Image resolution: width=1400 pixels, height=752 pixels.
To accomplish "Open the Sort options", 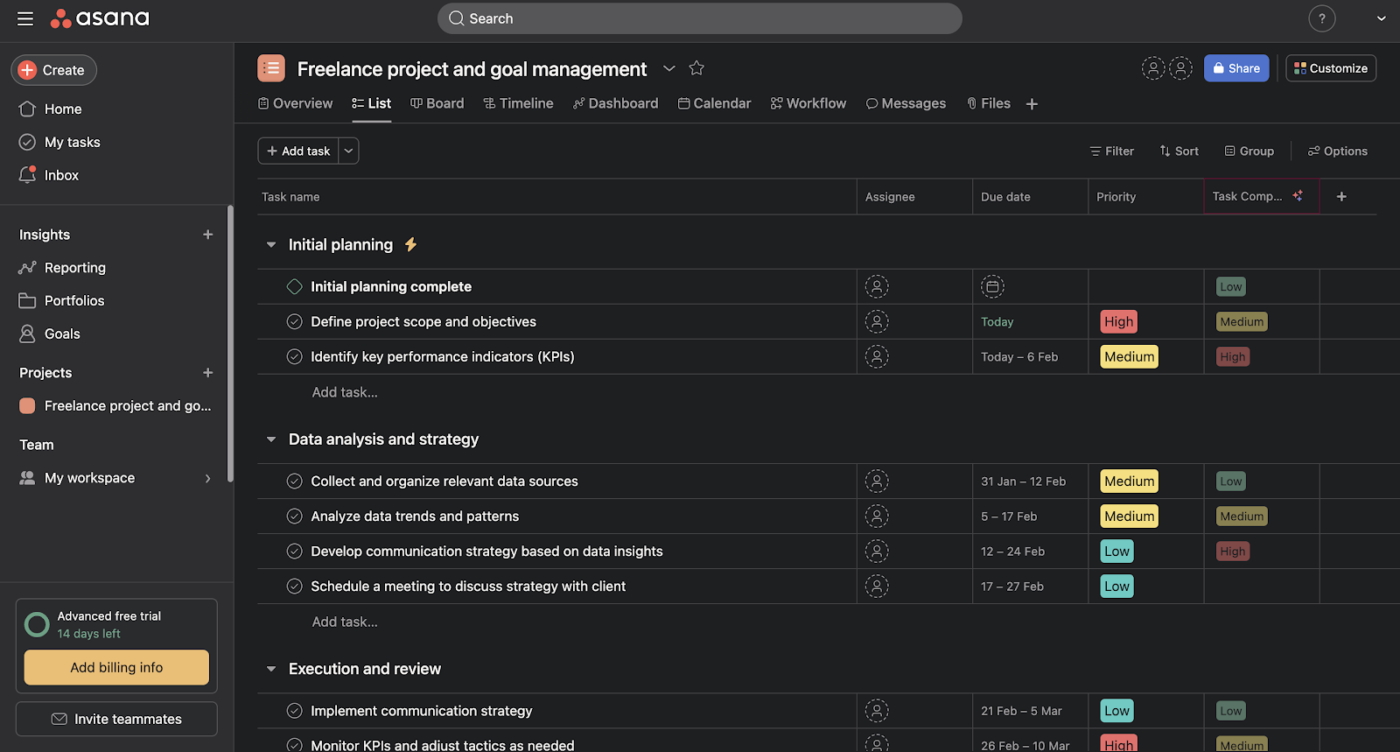I will tap(1179, 151).
